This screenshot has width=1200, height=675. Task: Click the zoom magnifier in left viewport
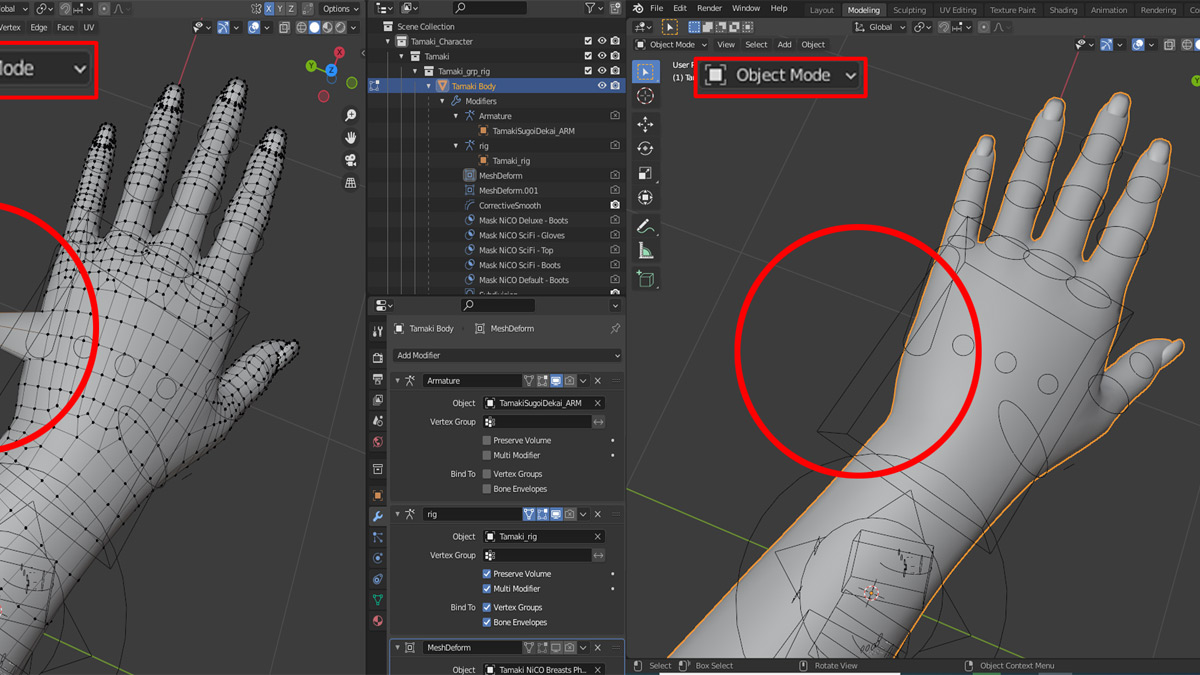[x=351, y=116]
